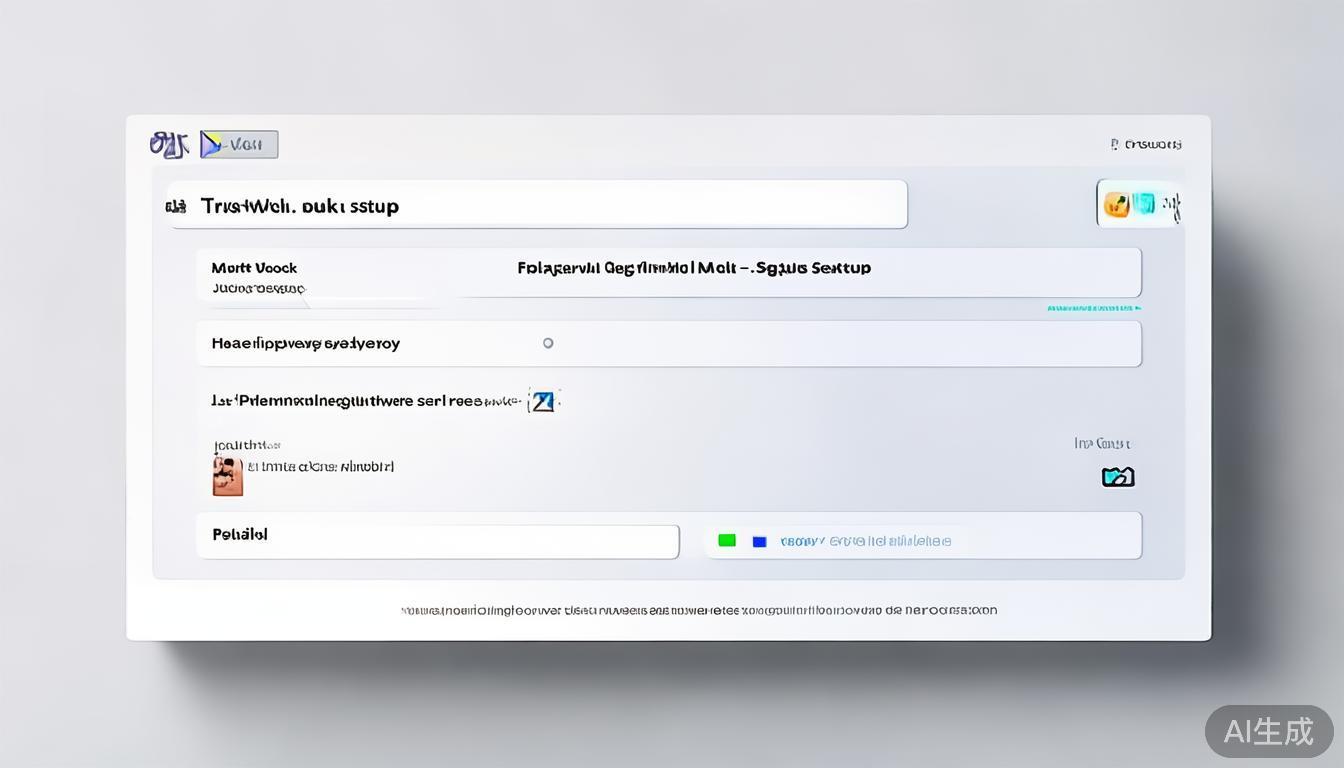
Task: Click the 'Pehalel' input field
Action: coord(438,541)
